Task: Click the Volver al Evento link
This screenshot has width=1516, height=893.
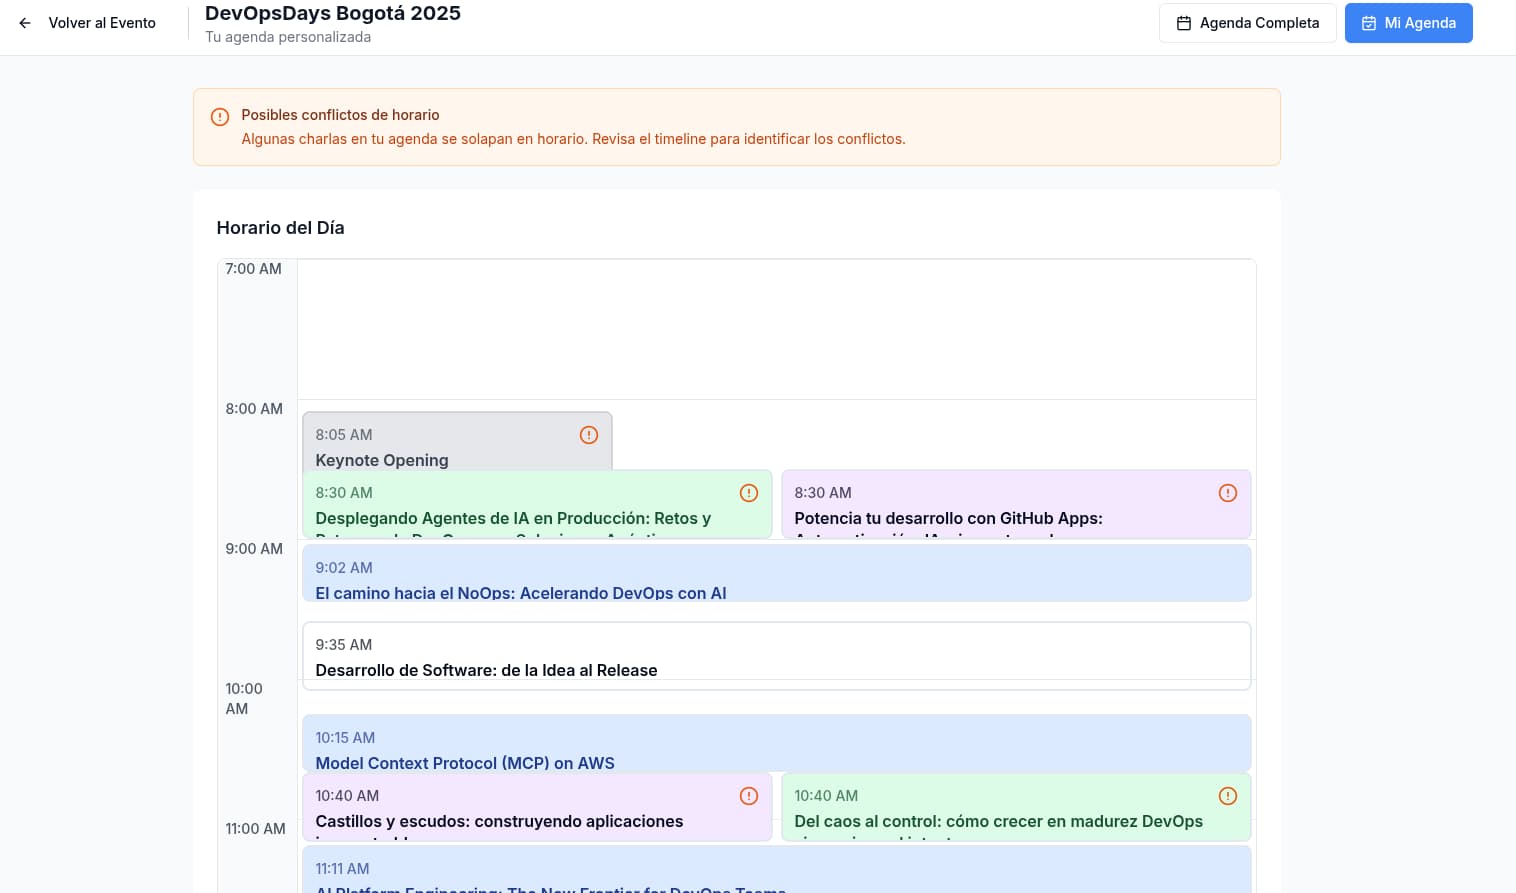Action: pos(100,23)
